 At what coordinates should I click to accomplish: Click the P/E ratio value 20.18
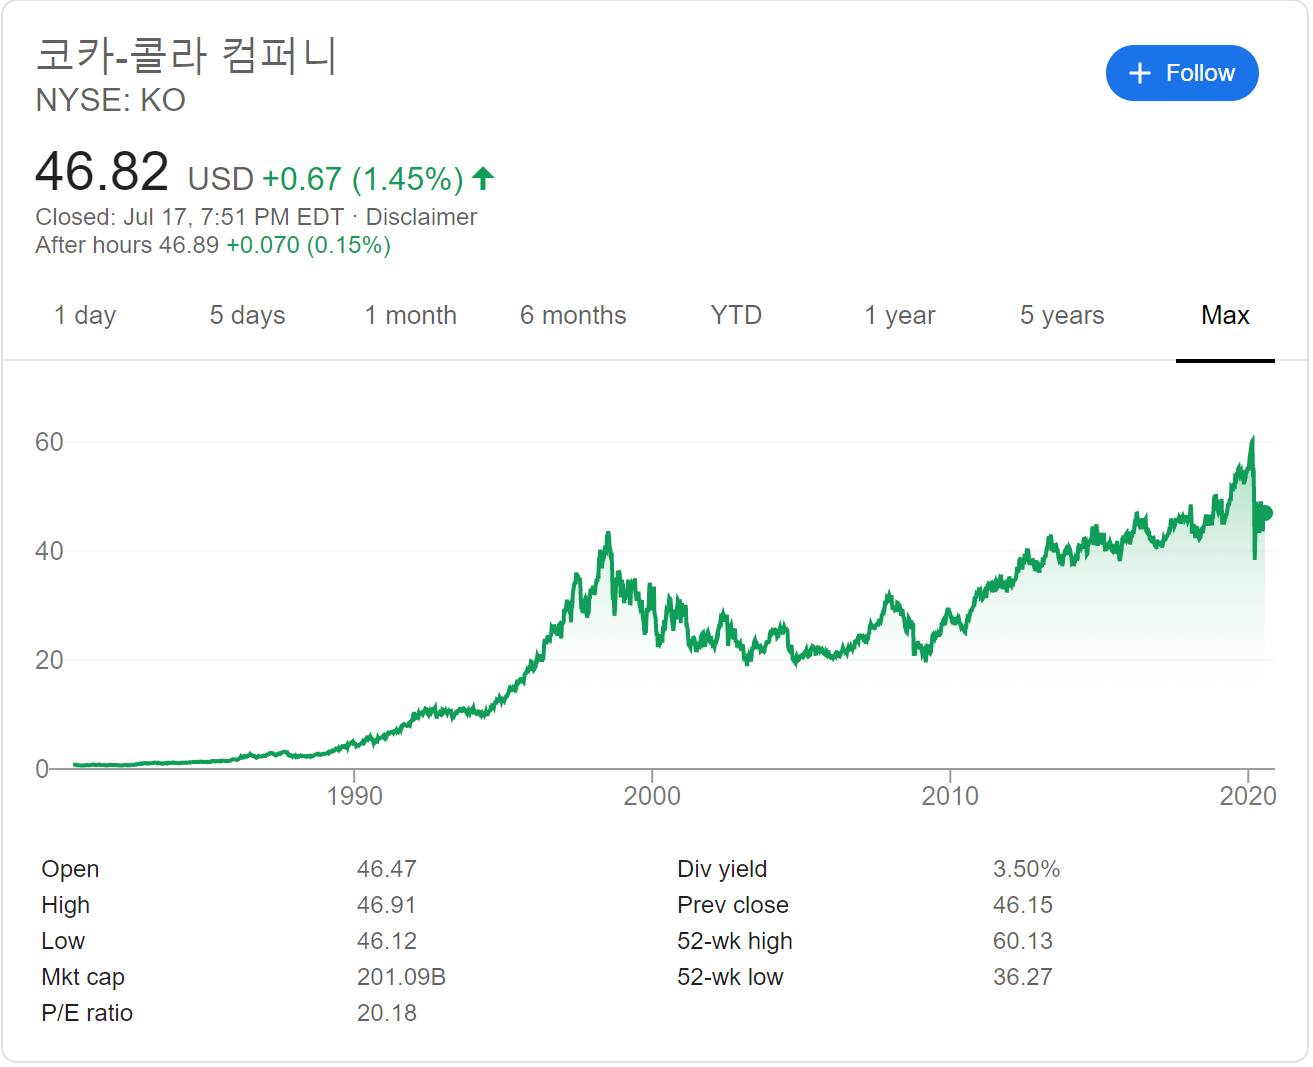(387, 1013)
